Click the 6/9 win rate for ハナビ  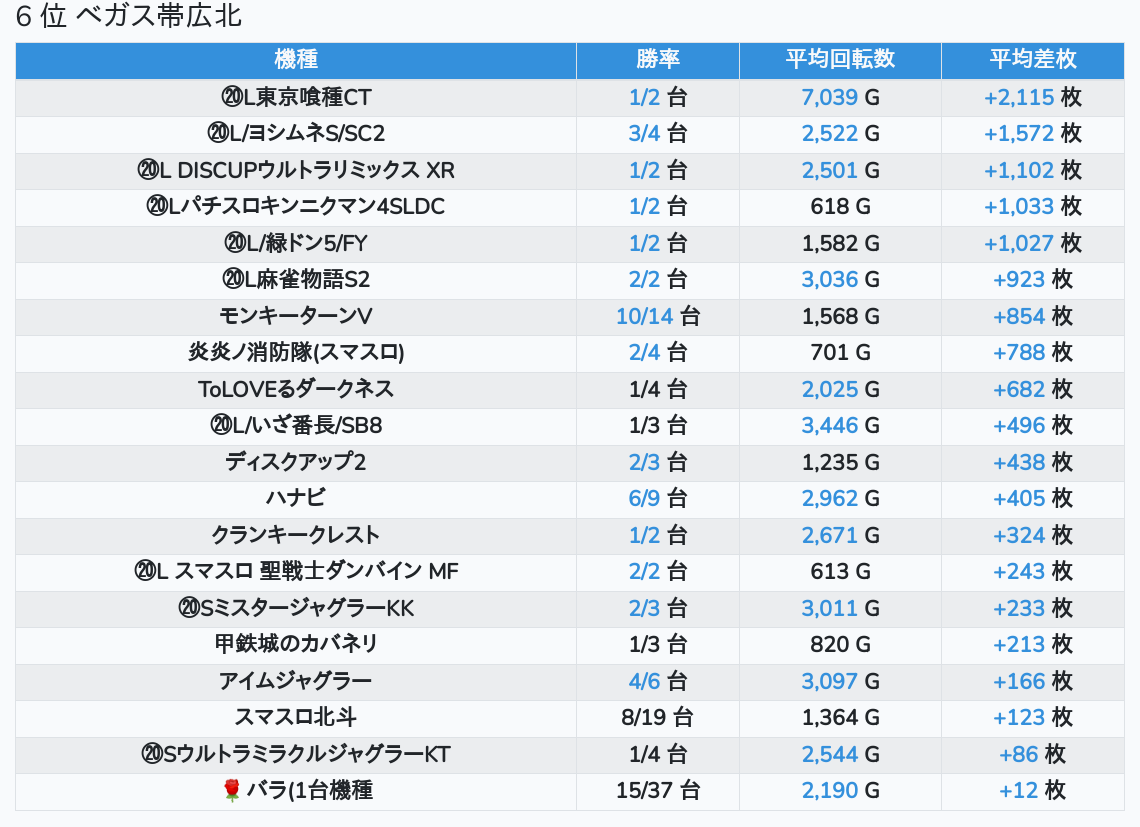pos(644,498)
